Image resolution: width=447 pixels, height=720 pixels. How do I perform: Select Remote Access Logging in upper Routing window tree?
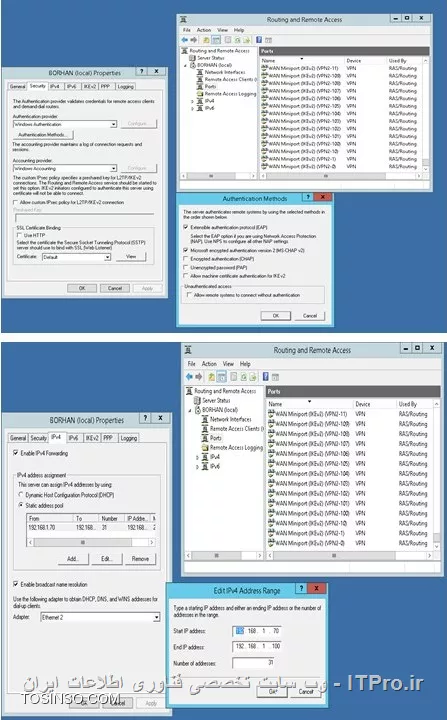[x=230, y=94]
